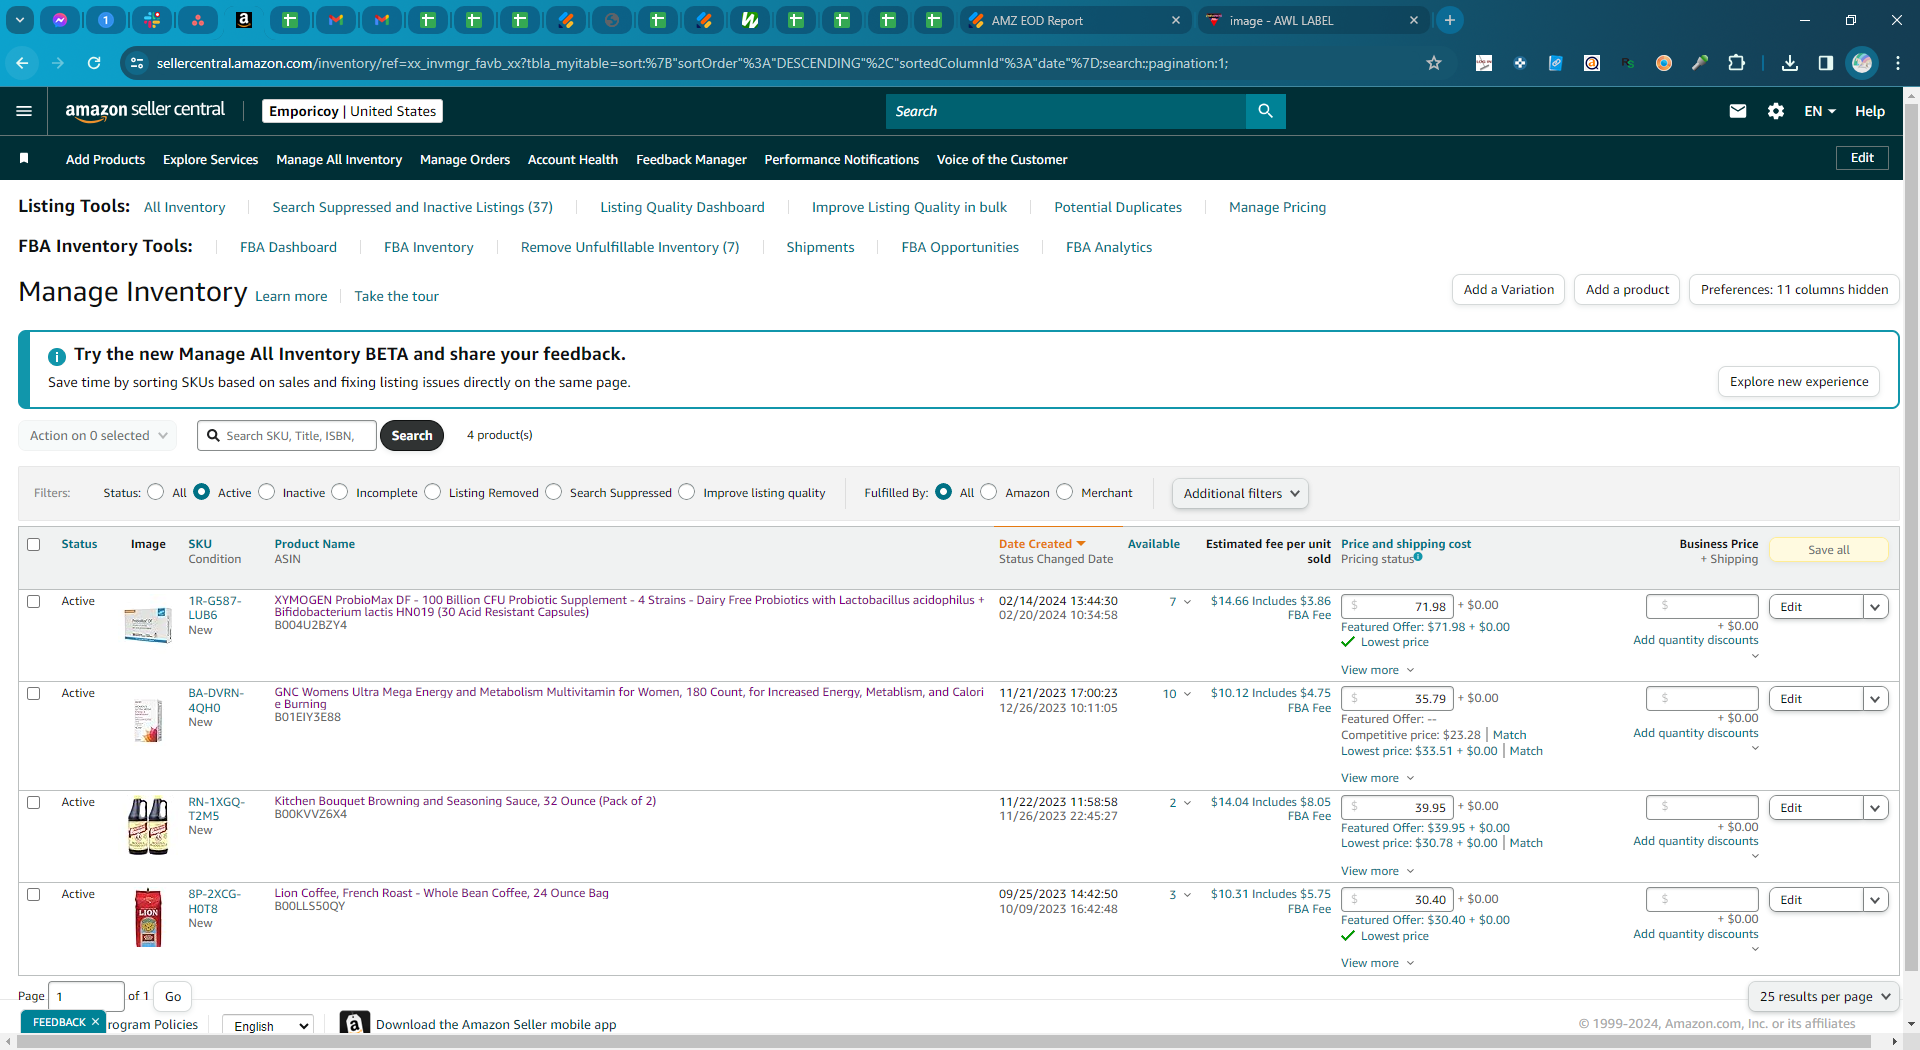Screen dimensions: 1920x1050
Task: Dismiss the FEEDBACK tab with its X
Action: [95, 1022]
